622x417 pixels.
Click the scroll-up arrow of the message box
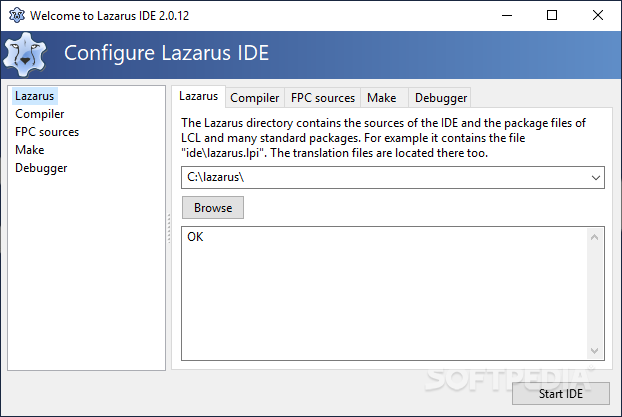(594, 237)
